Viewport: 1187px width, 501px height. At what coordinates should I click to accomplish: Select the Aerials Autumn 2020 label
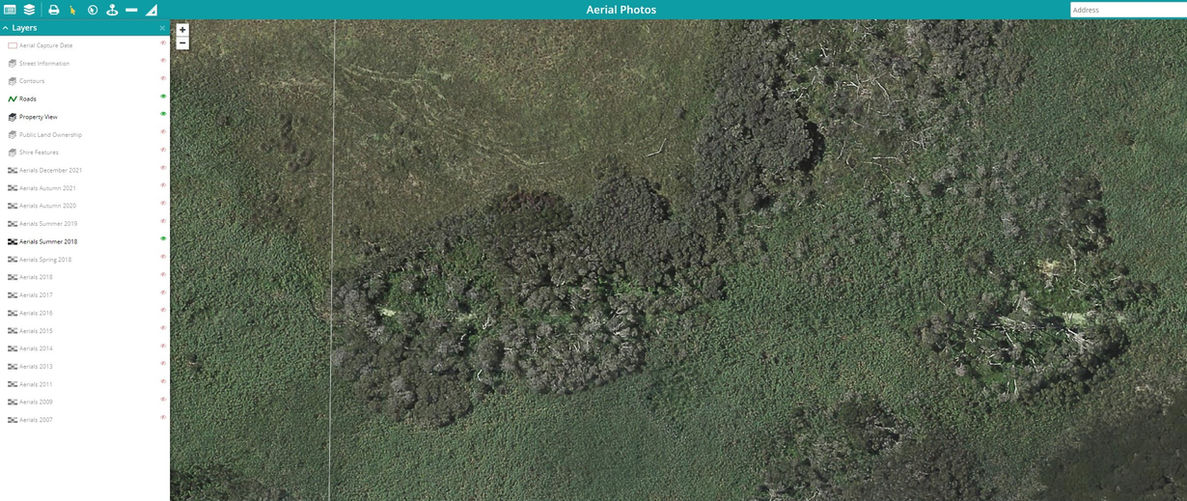coord(48,206)
